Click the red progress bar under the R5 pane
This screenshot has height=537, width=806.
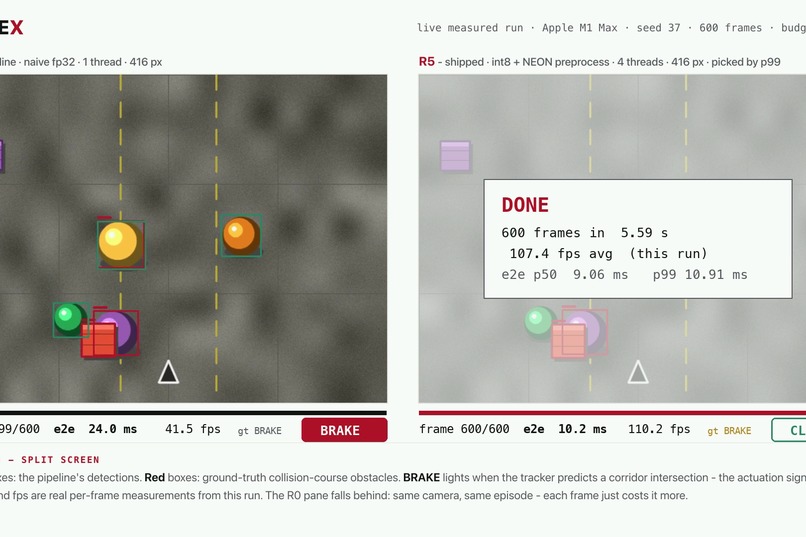612,413
